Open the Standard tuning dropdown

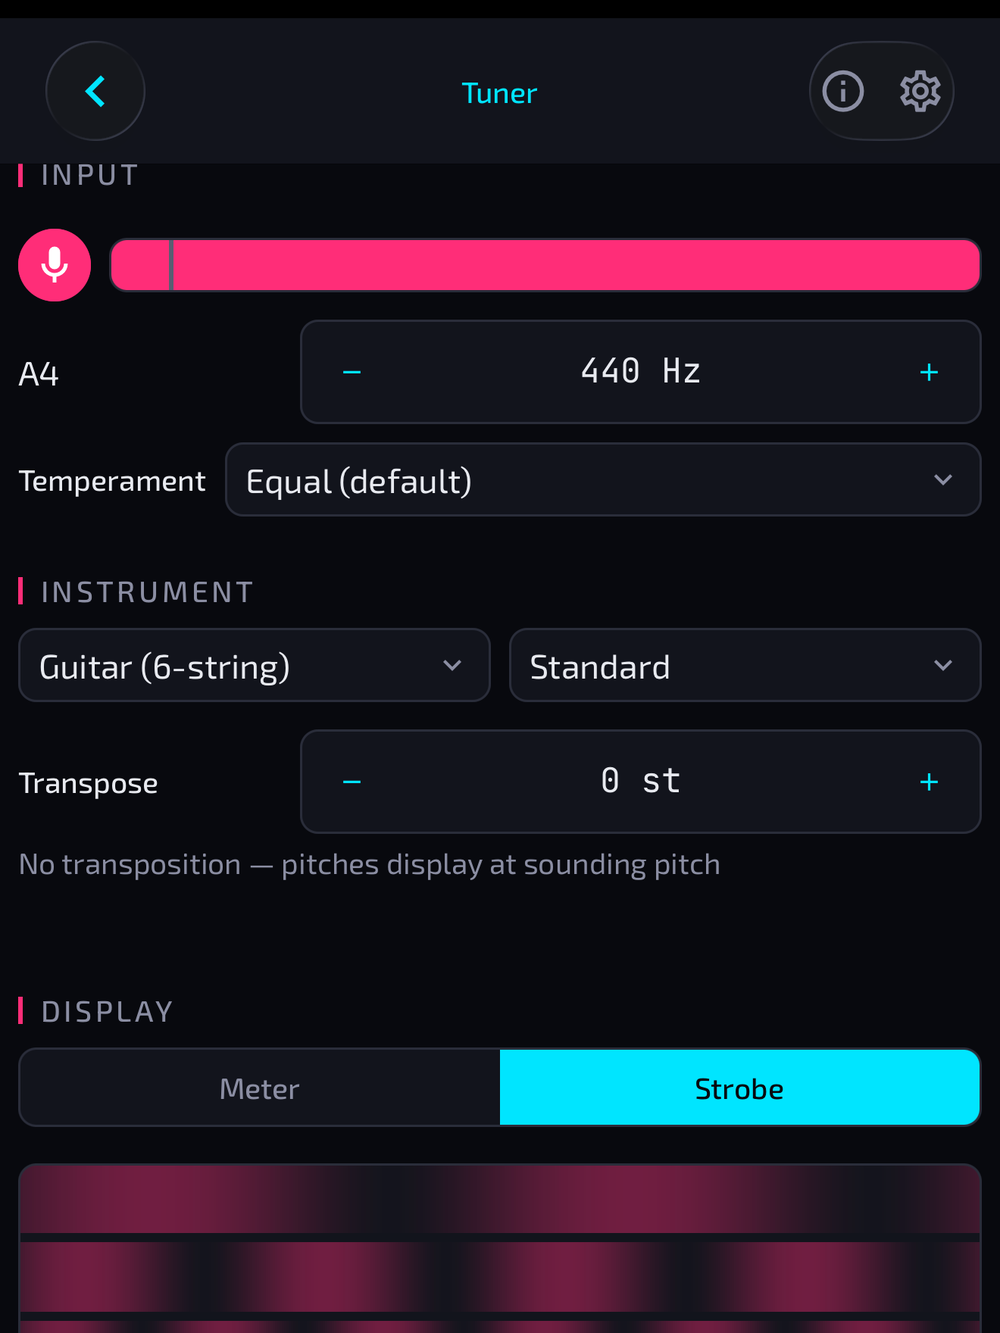pos(746,665)
